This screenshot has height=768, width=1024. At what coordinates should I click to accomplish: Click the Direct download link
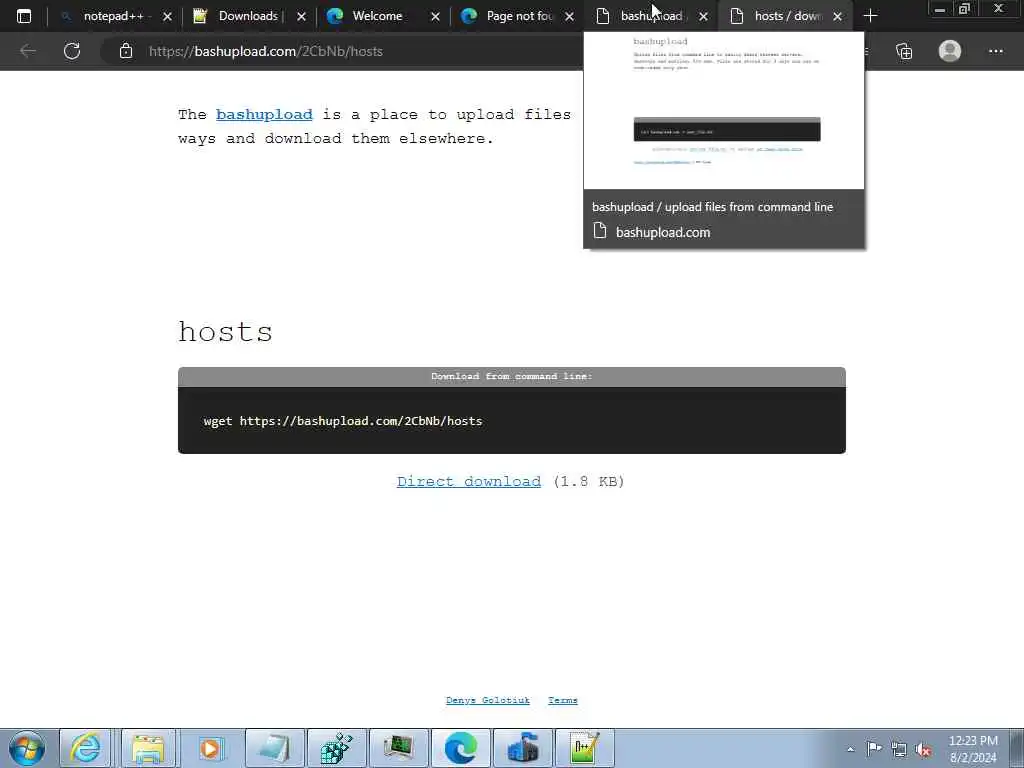469,481
